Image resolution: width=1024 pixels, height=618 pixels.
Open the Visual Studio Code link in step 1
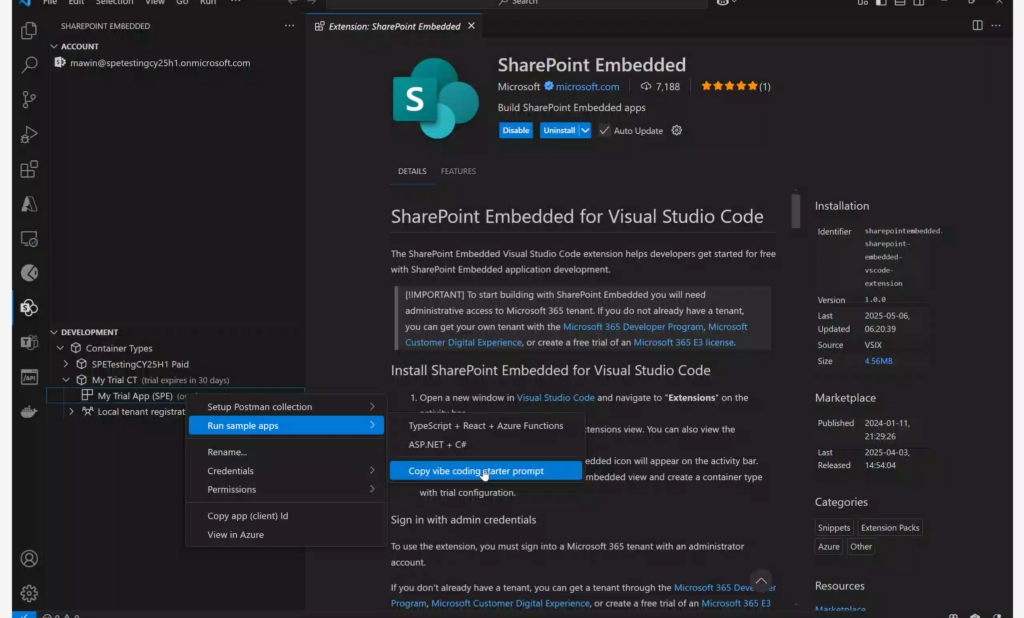(x=556, y=397)
